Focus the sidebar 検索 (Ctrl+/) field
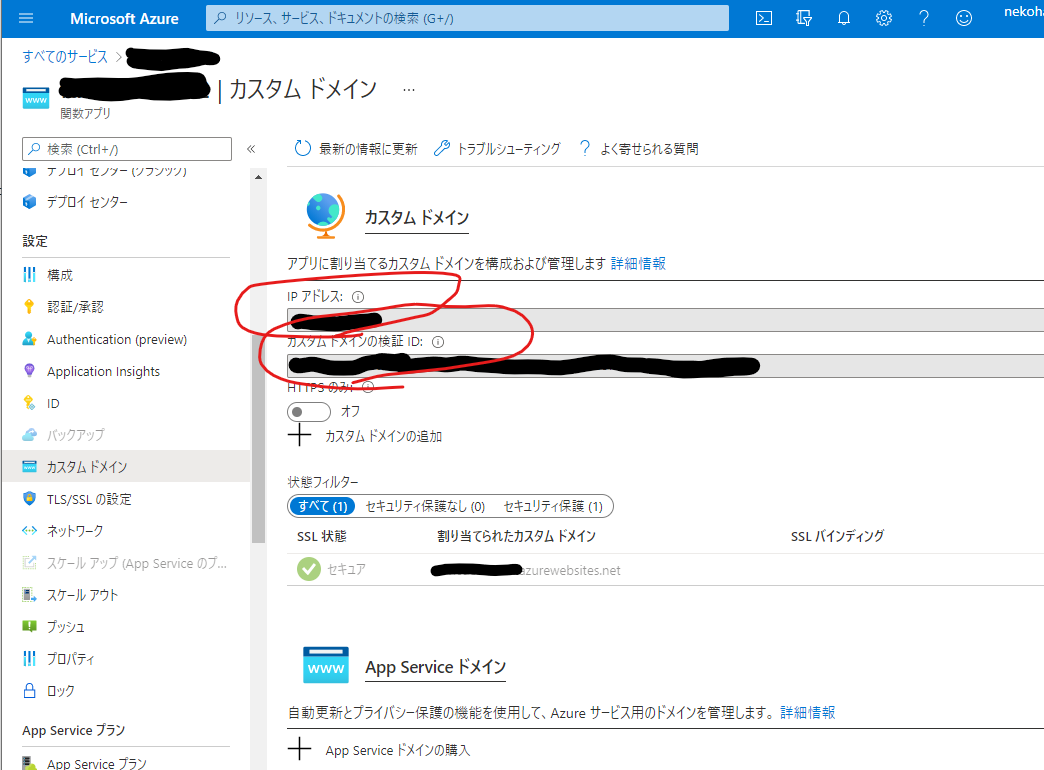Image resolution: width=1044 pixels, height=770 pixels. 127,149
